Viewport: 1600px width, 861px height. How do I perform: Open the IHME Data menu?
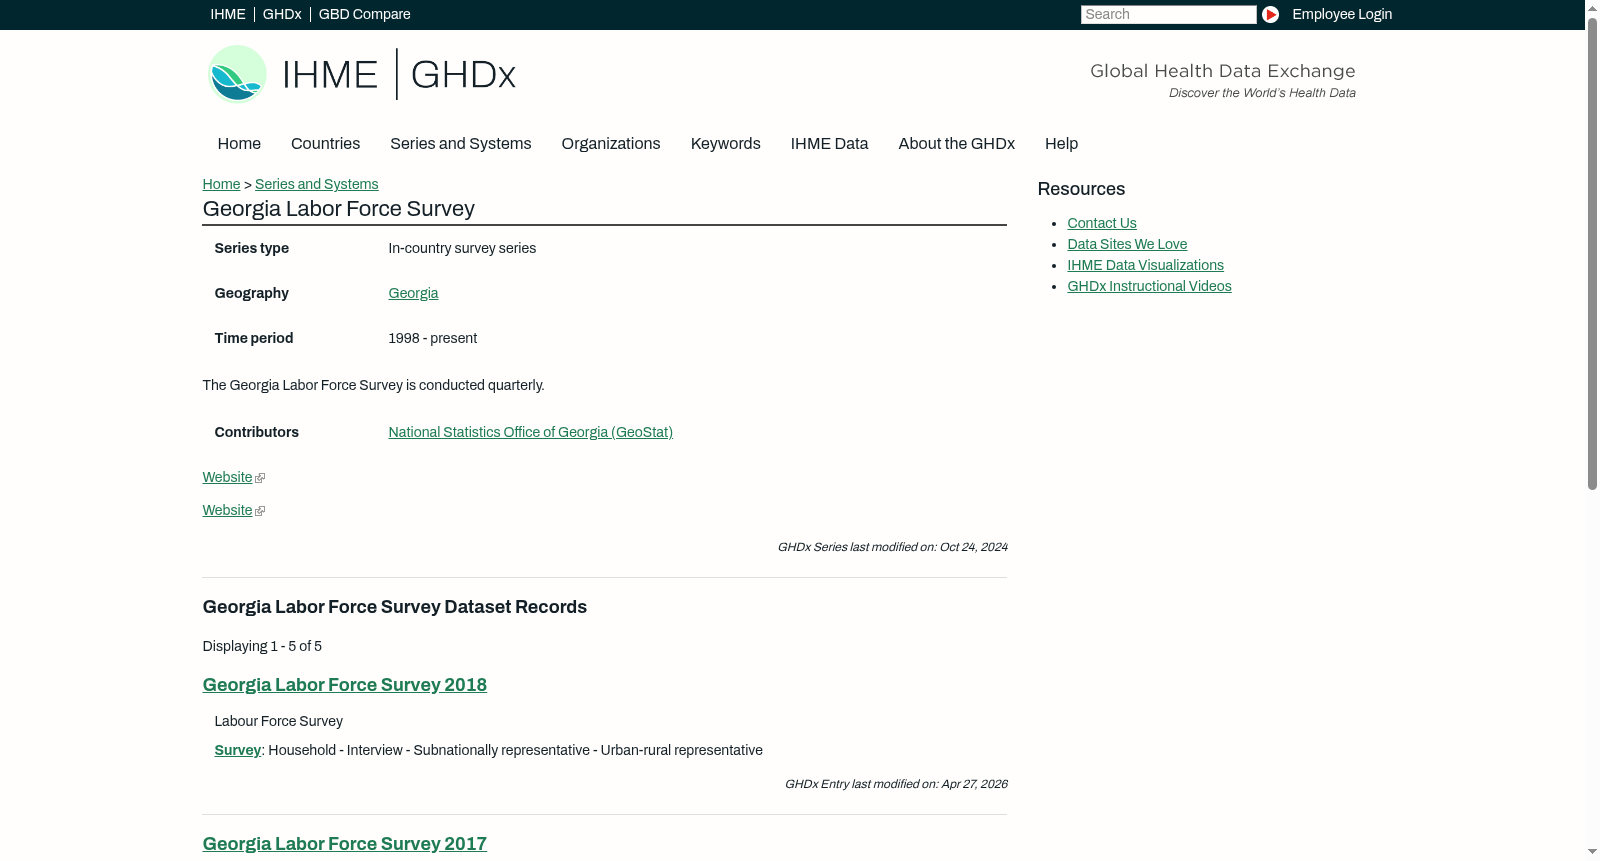click(x=829, y=144)
